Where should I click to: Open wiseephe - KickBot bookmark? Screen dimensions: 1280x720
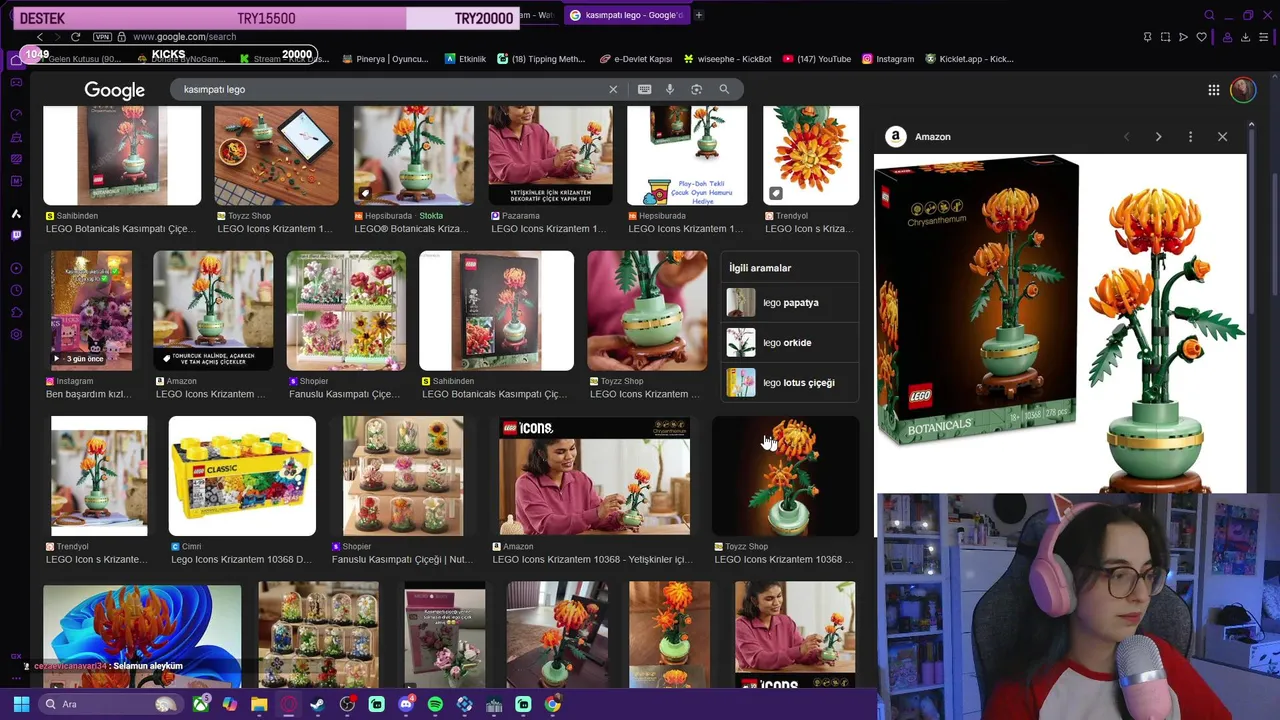(726, 59)
